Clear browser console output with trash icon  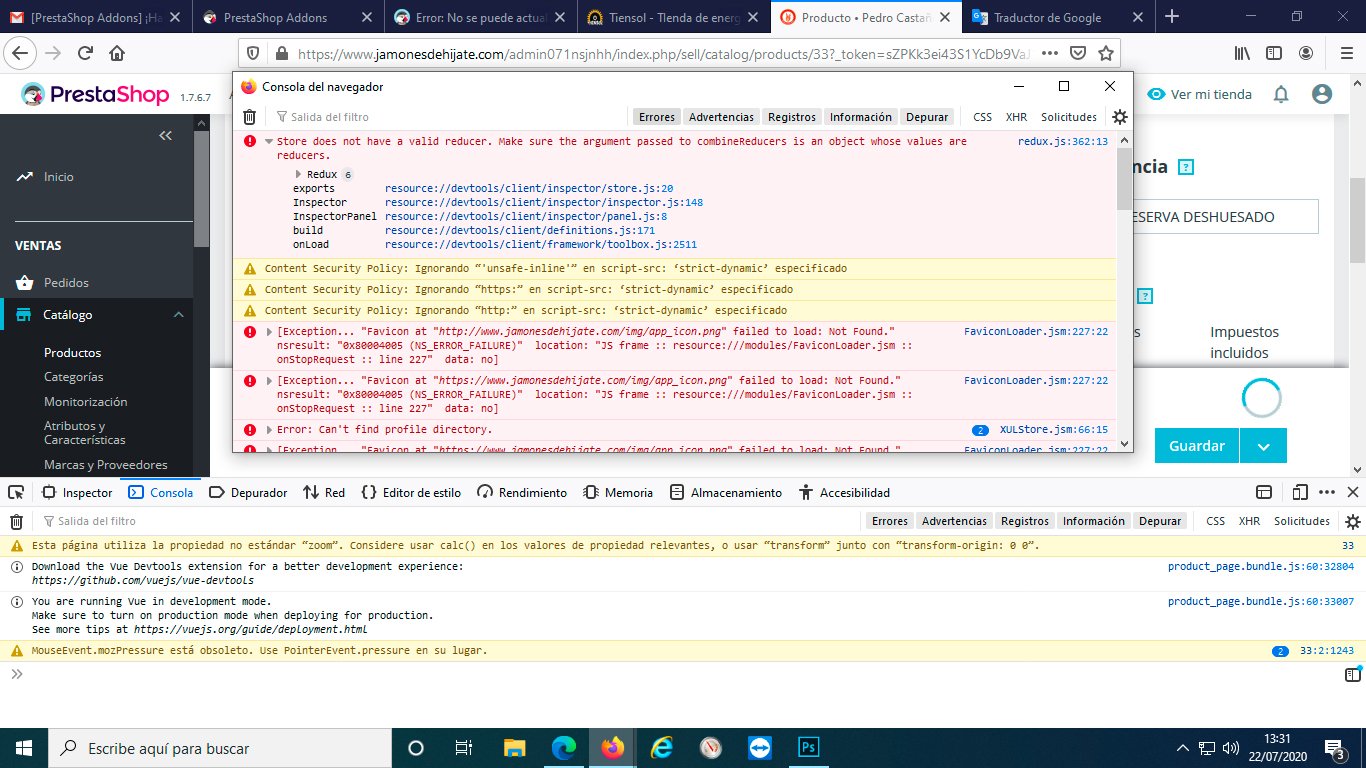250,117
